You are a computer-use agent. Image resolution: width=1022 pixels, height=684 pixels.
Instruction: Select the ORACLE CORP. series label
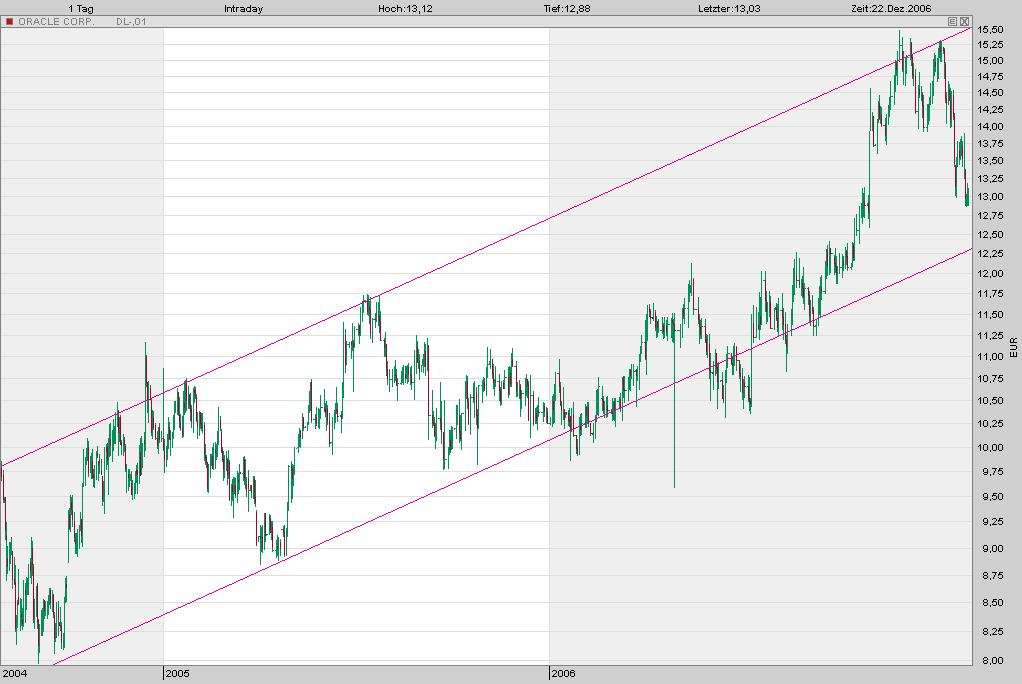coord(56,22)
